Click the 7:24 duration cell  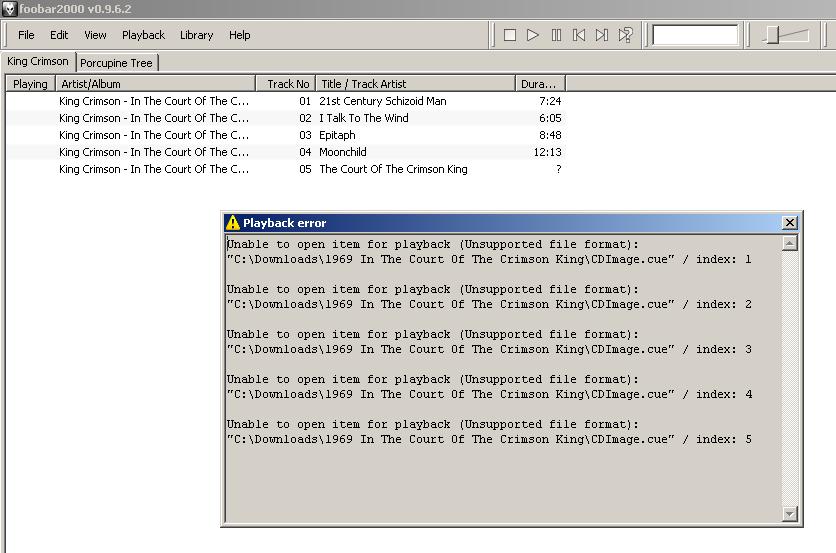pos(550,101)
